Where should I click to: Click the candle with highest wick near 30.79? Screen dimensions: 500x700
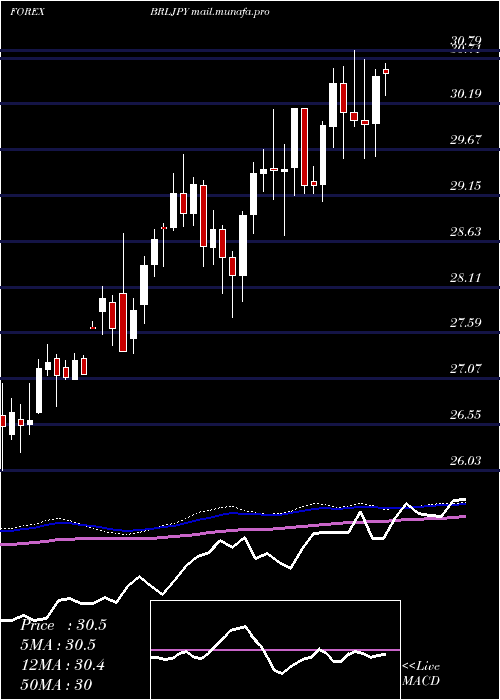354,116
